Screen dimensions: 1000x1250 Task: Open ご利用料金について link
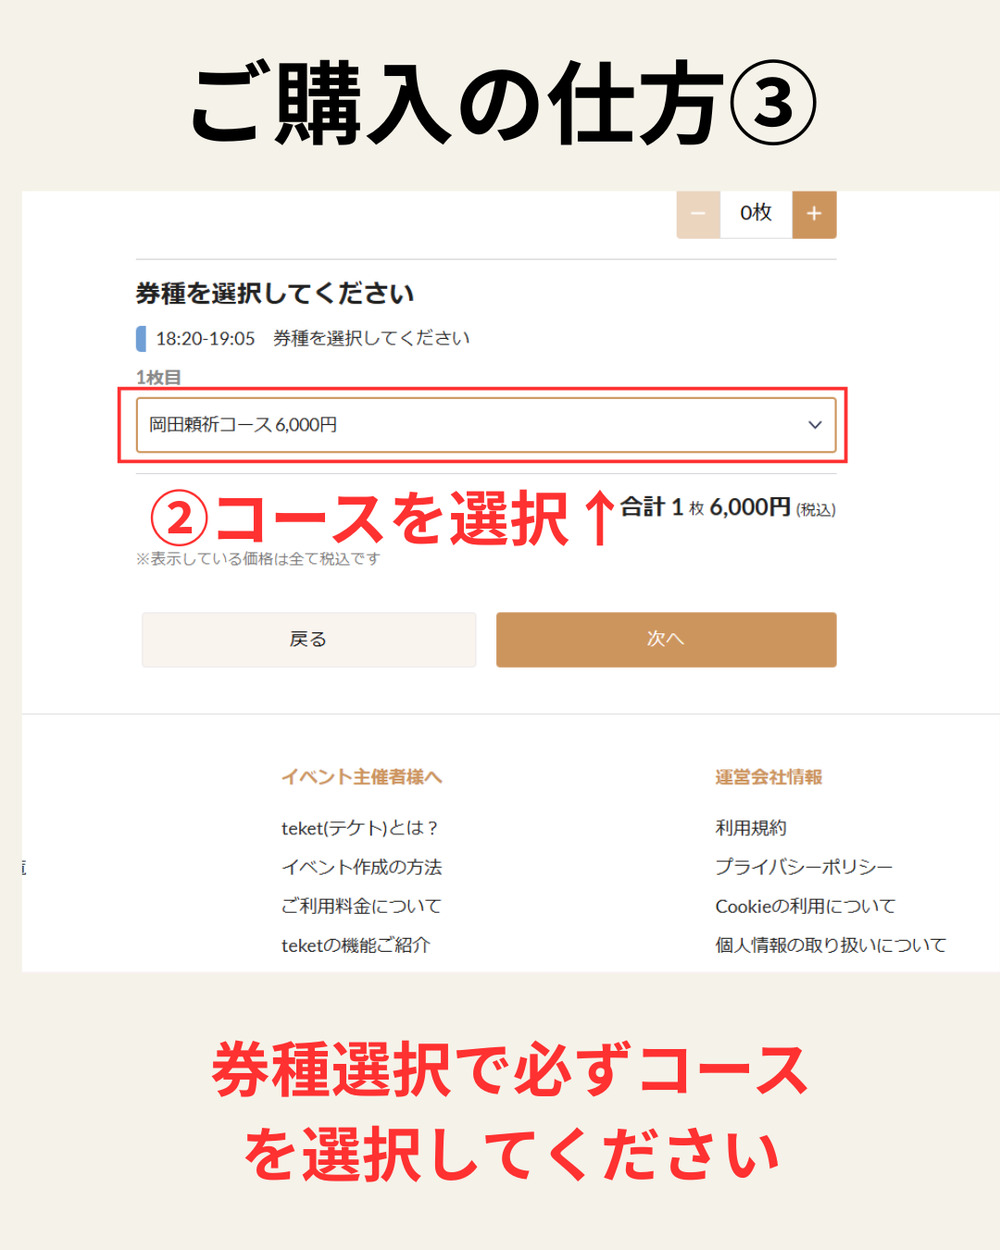click(x=361, y=906)
